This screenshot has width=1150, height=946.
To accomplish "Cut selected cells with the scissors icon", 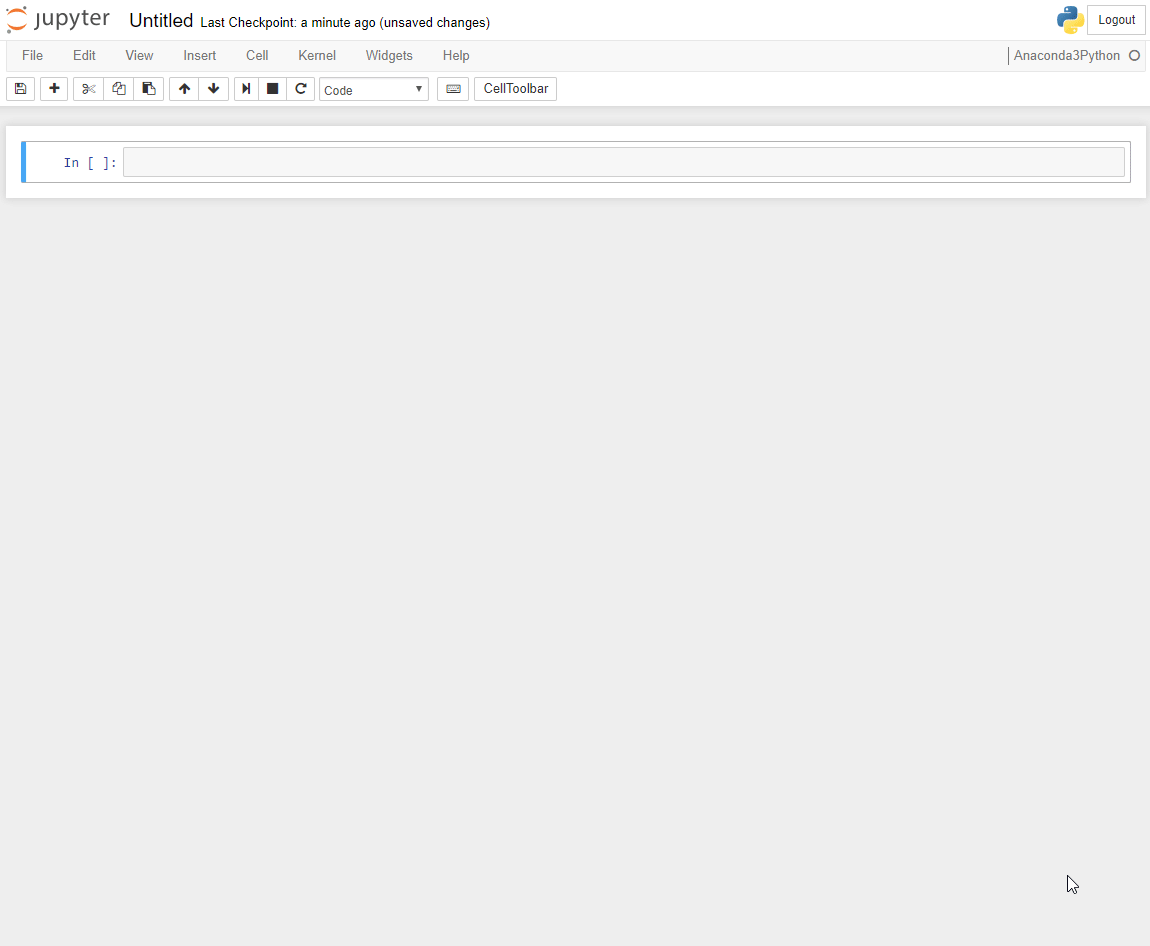I will coord(88,89).
